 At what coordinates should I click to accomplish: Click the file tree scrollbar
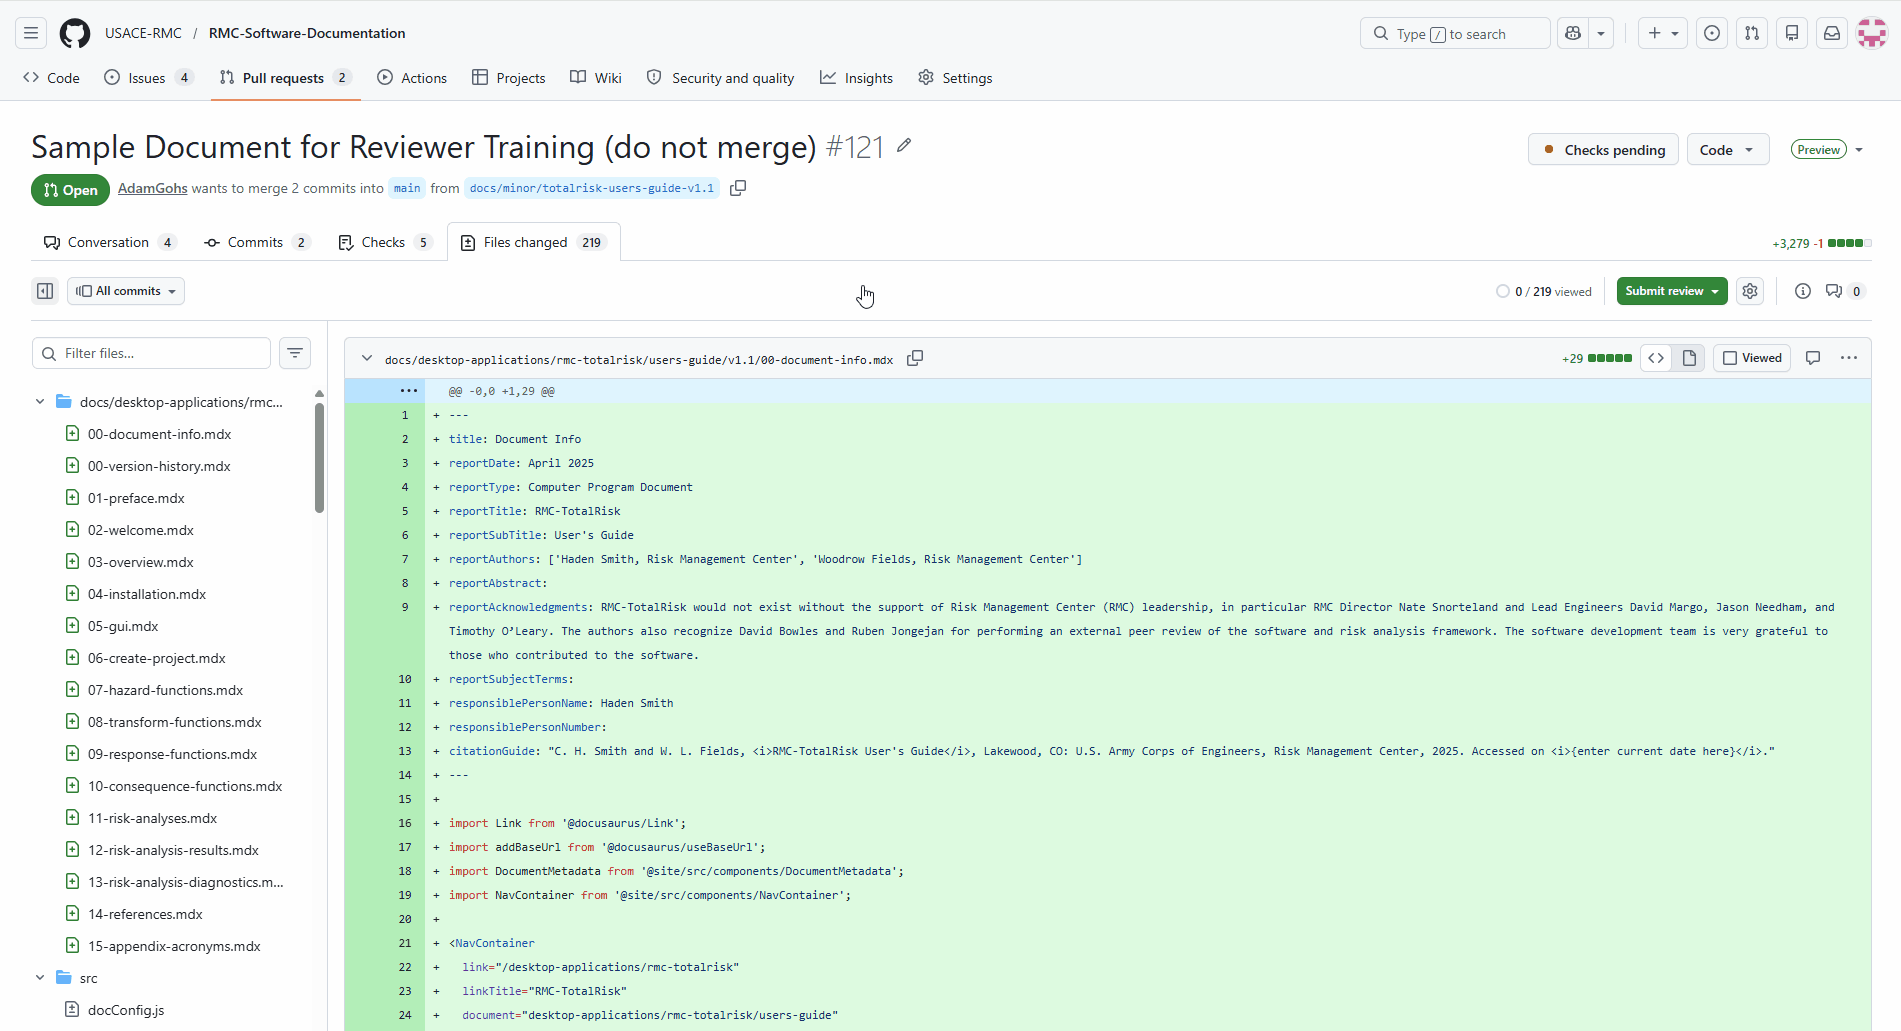click(319, 458)
